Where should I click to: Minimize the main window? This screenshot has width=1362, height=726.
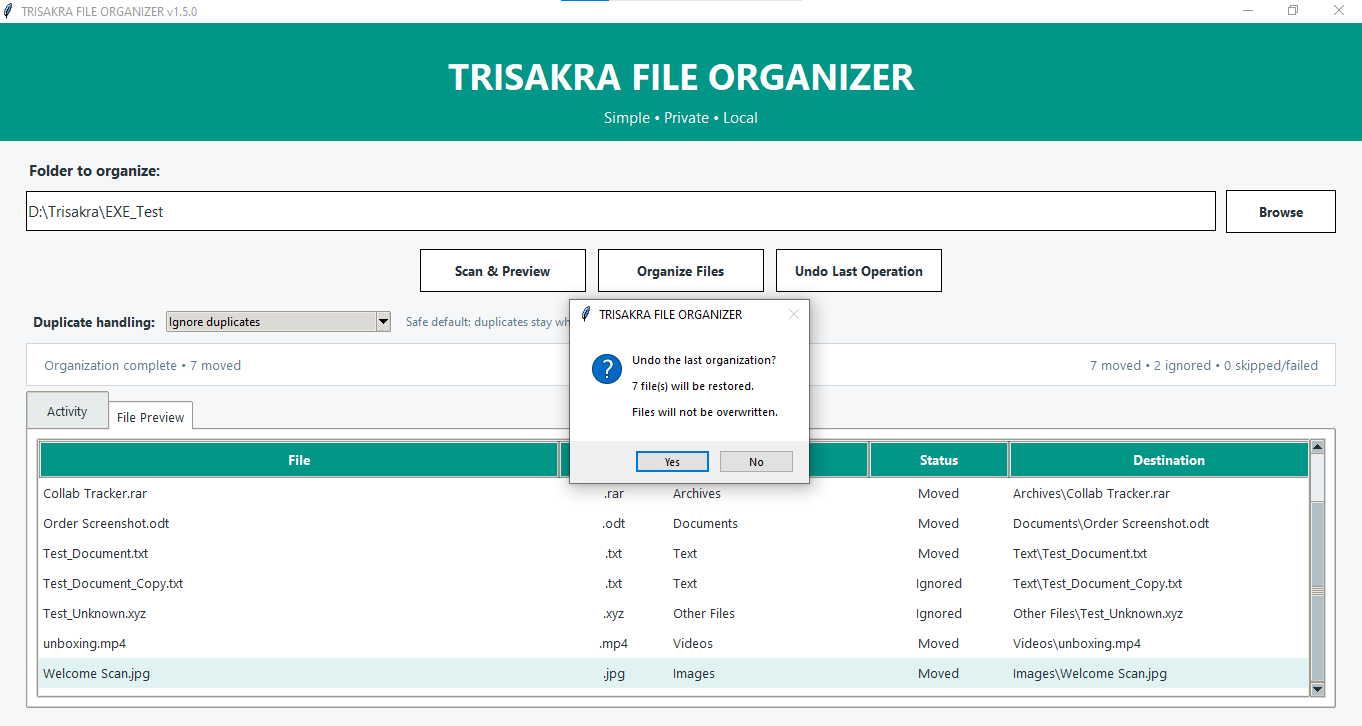point(1248,10)
